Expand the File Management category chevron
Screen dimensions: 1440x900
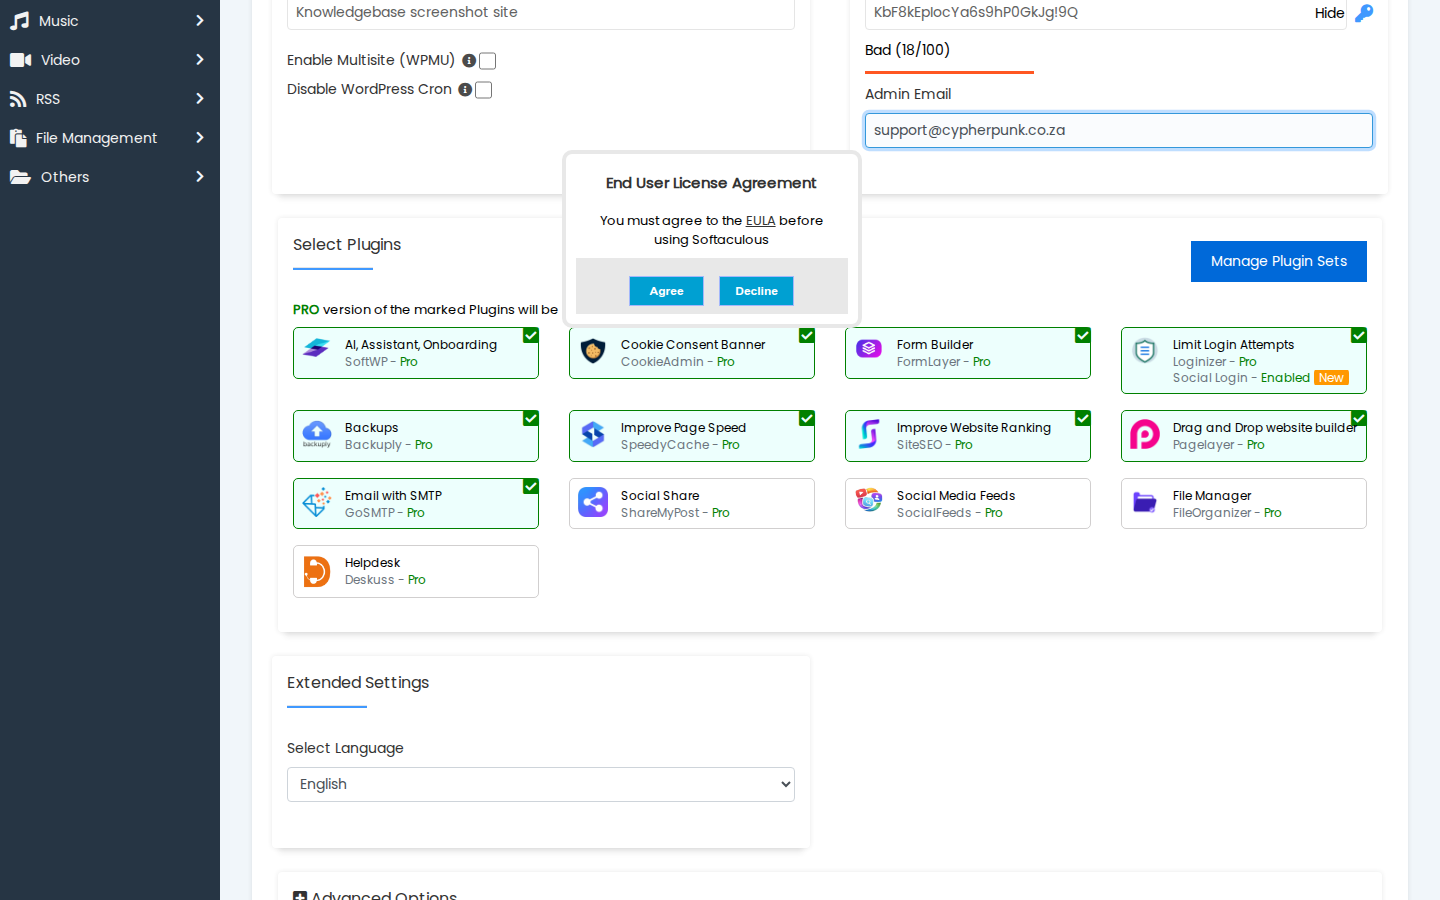click(200, 138)
